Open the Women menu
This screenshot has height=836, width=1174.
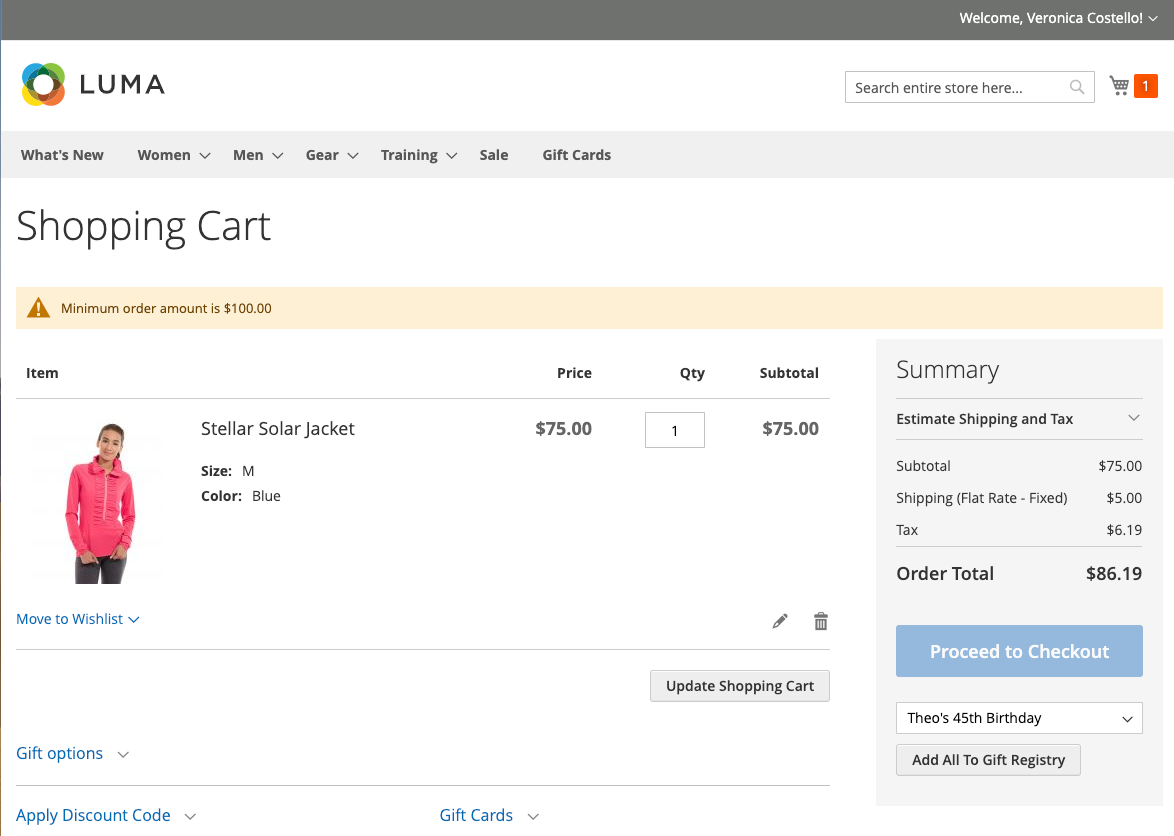[x=174, y=155]
